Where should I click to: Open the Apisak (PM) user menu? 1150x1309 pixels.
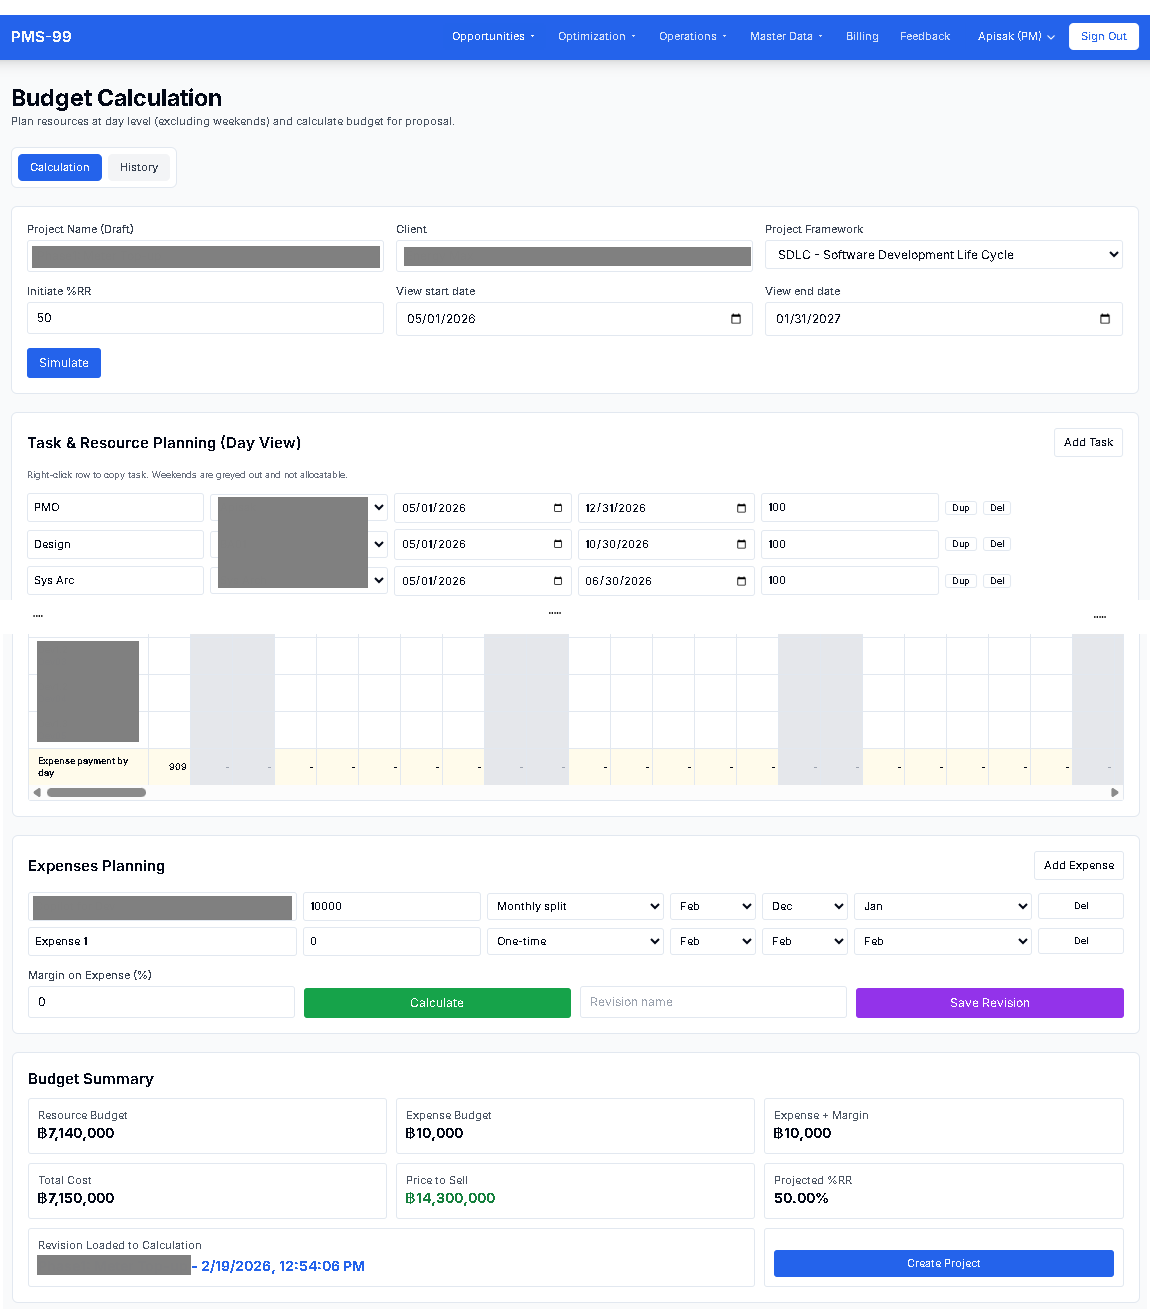(1016, 37)
